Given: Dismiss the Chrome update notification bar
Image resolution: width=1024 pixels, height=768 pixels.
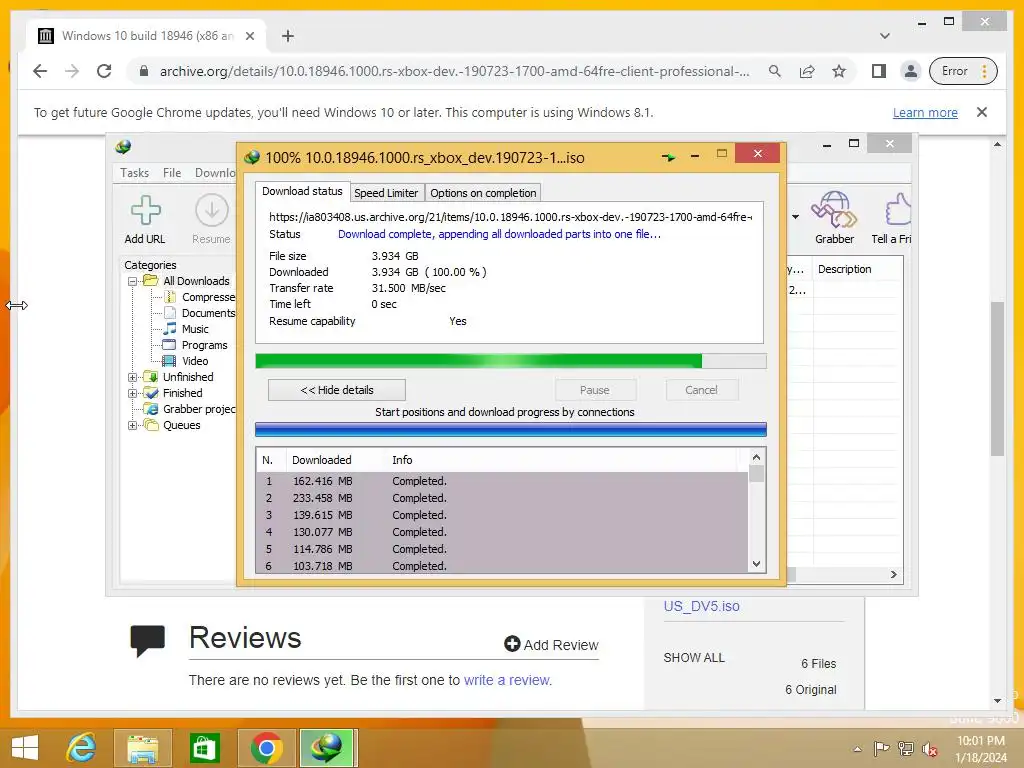Looking at the screenshot, I should tap(982, 112).
